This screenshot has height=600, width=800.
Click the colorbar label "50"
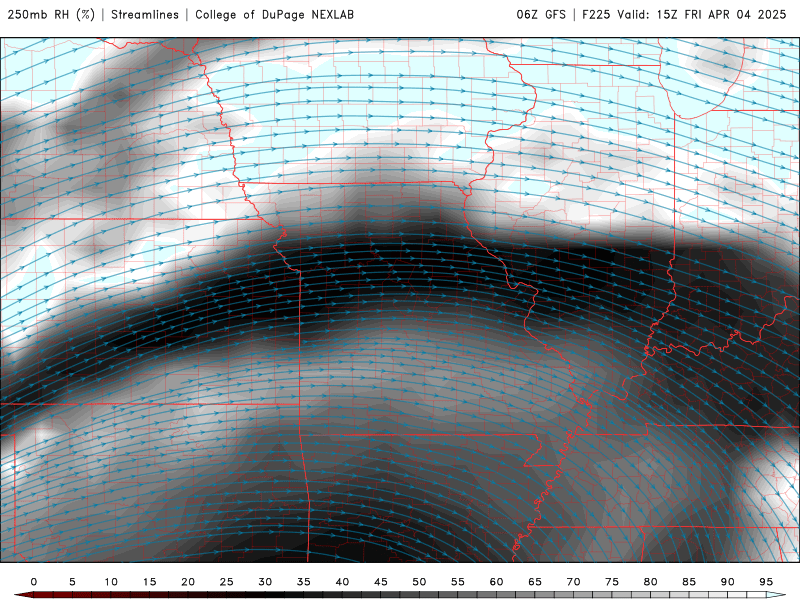pos(419,582)
